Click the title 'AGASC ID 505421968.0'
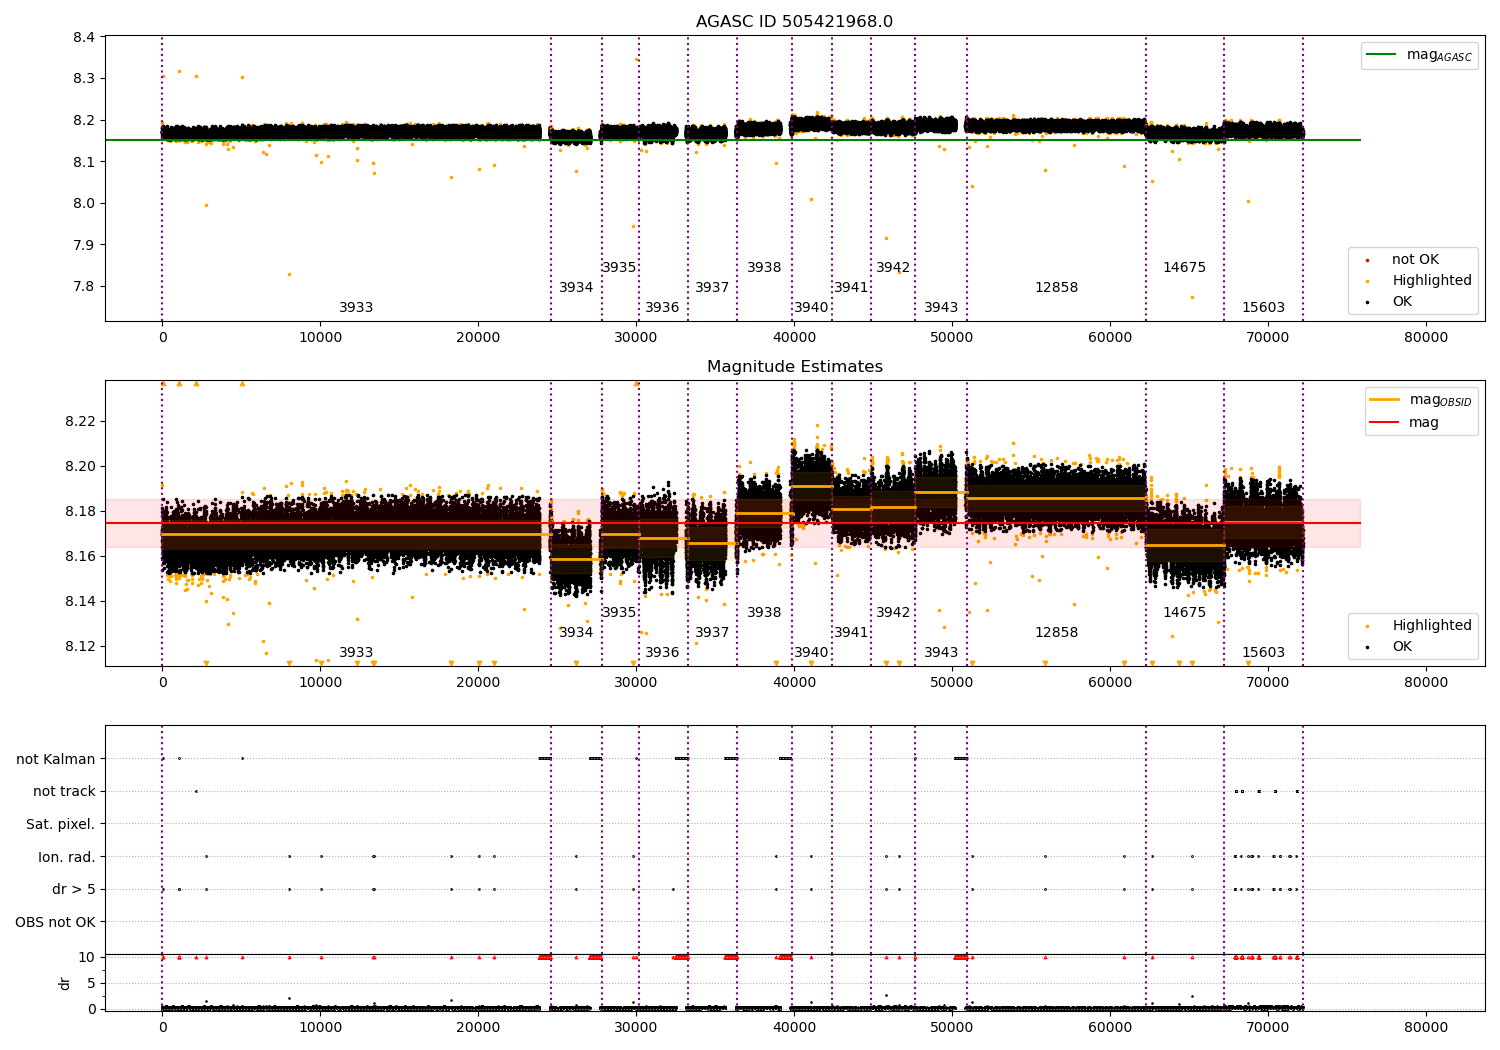The height and width of the screenshot is (1050, 1500). tap(794, 22)
